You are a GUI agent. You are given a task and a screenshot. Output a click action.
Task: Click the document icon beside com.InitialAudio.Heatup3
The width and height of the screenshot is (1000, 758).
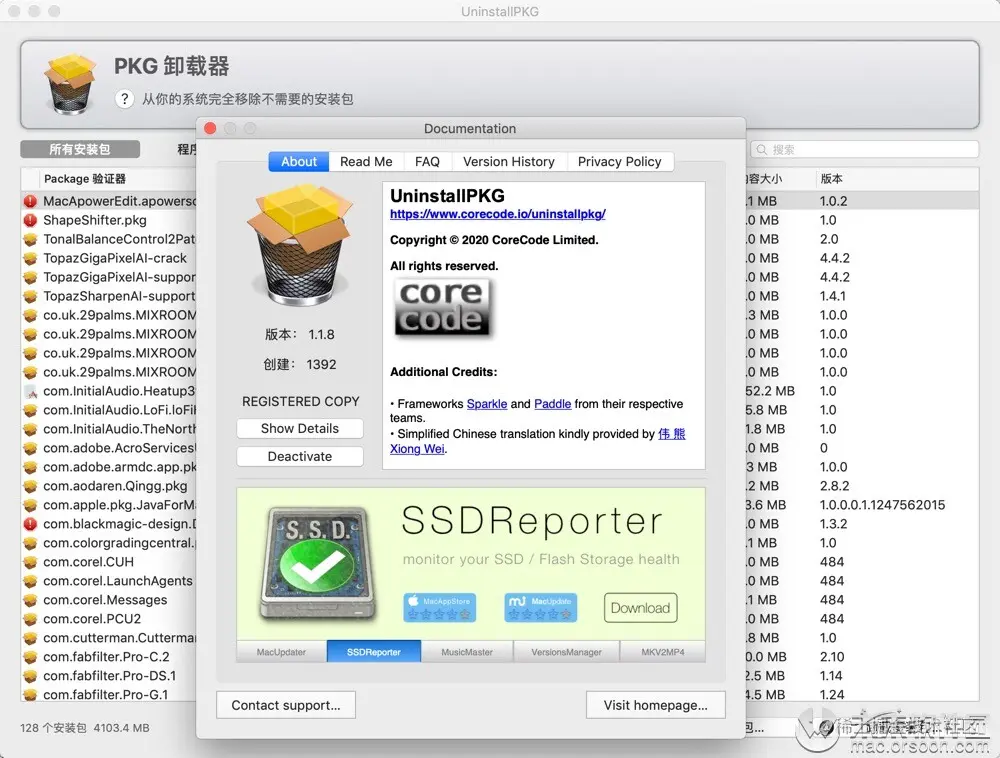[30, 391]
